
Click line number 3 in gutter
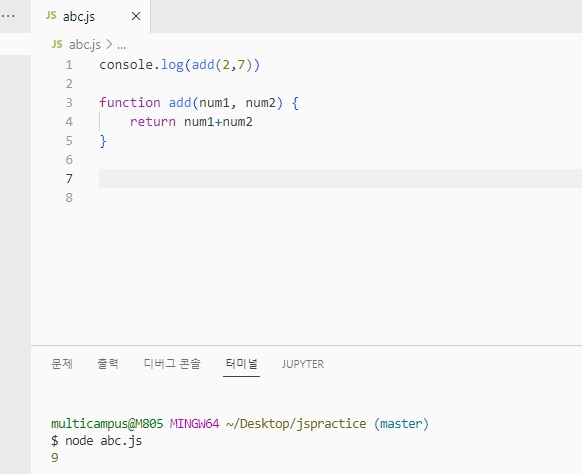[69, 102]
